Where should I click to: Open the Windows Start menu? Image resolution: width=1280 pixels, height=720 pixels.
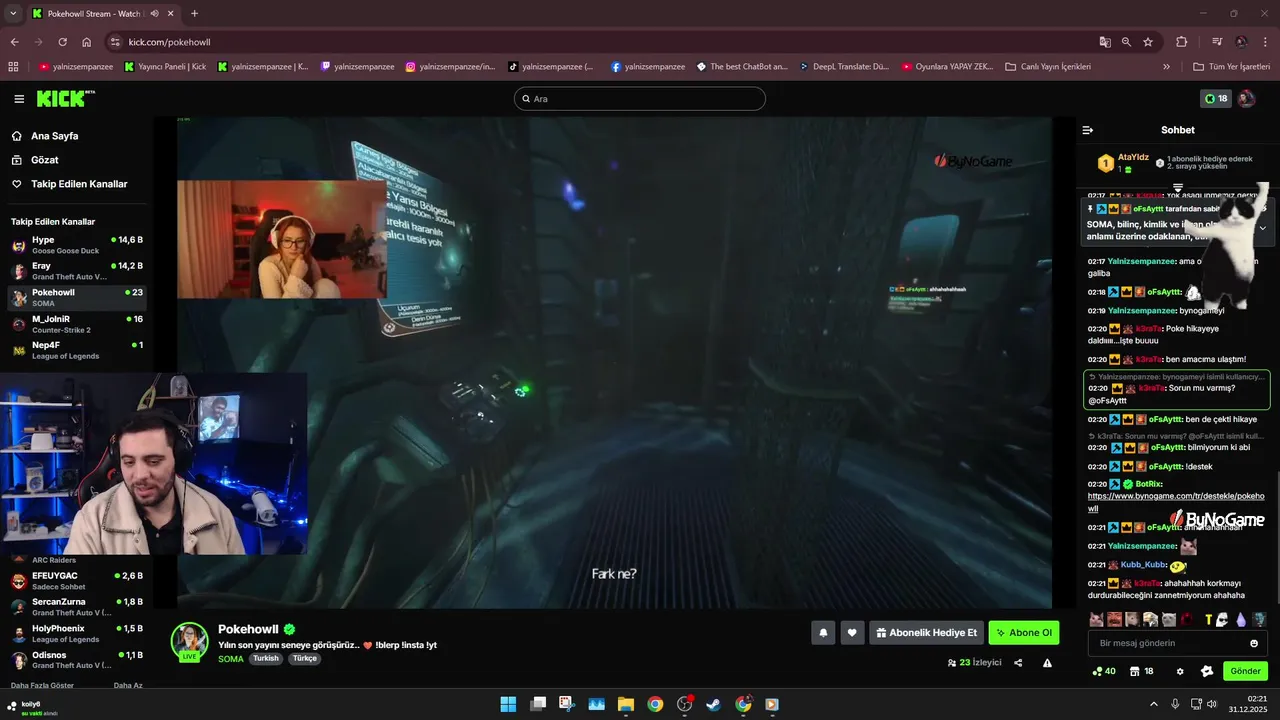tap(508, 704)
